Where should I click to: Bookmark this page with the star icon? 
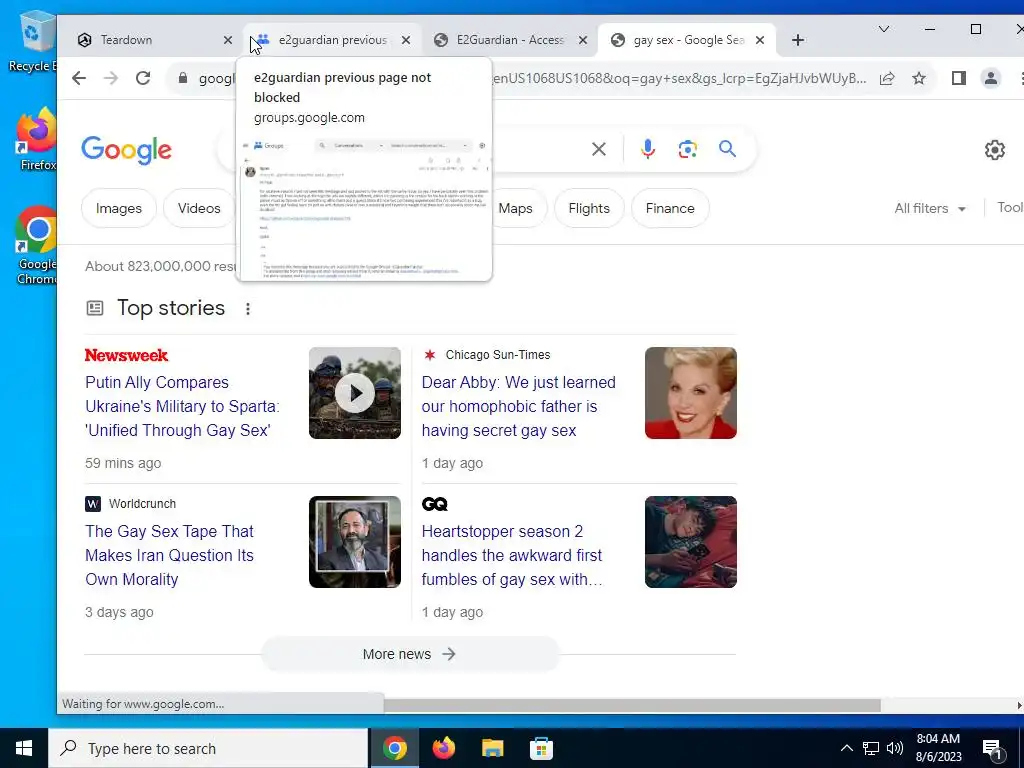[x=919, y=78]
